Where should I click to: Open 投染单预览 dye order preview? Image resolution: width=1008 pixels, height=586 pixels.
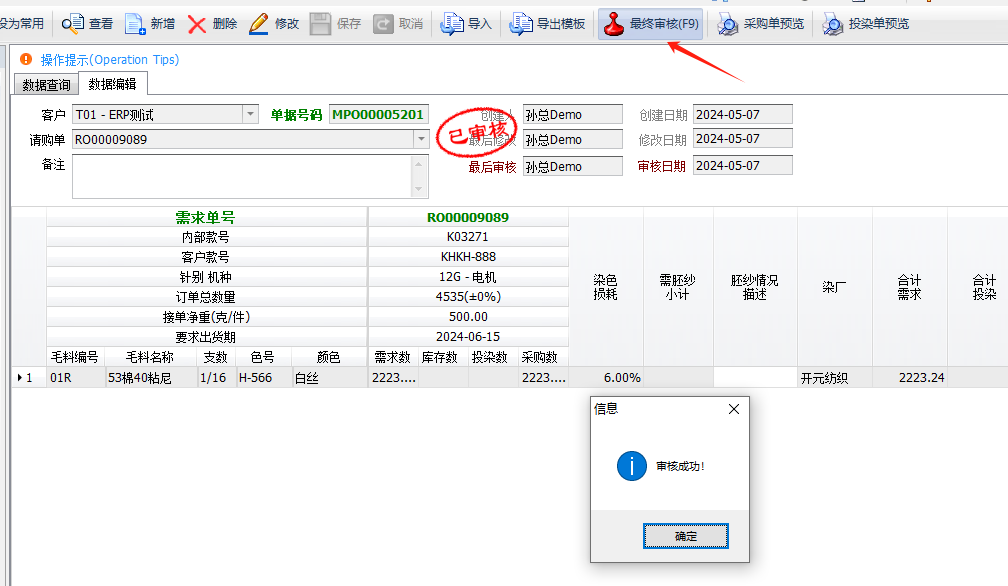(x=866, y=24)
